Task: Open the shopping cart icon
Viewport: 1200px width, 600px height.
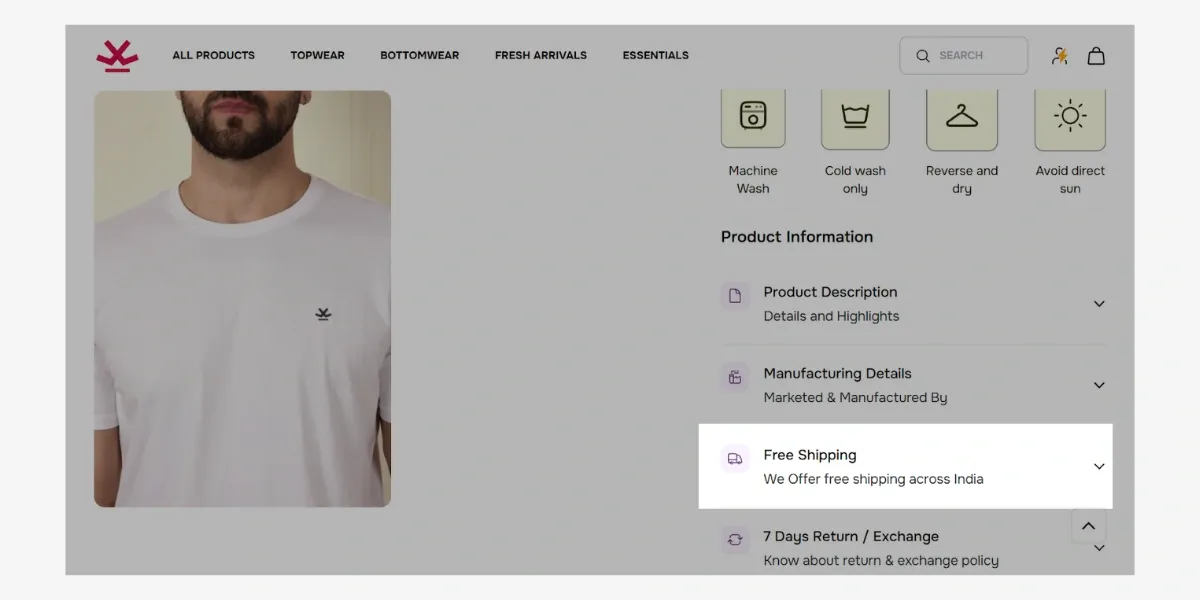Action: [x=1096, y=55]
